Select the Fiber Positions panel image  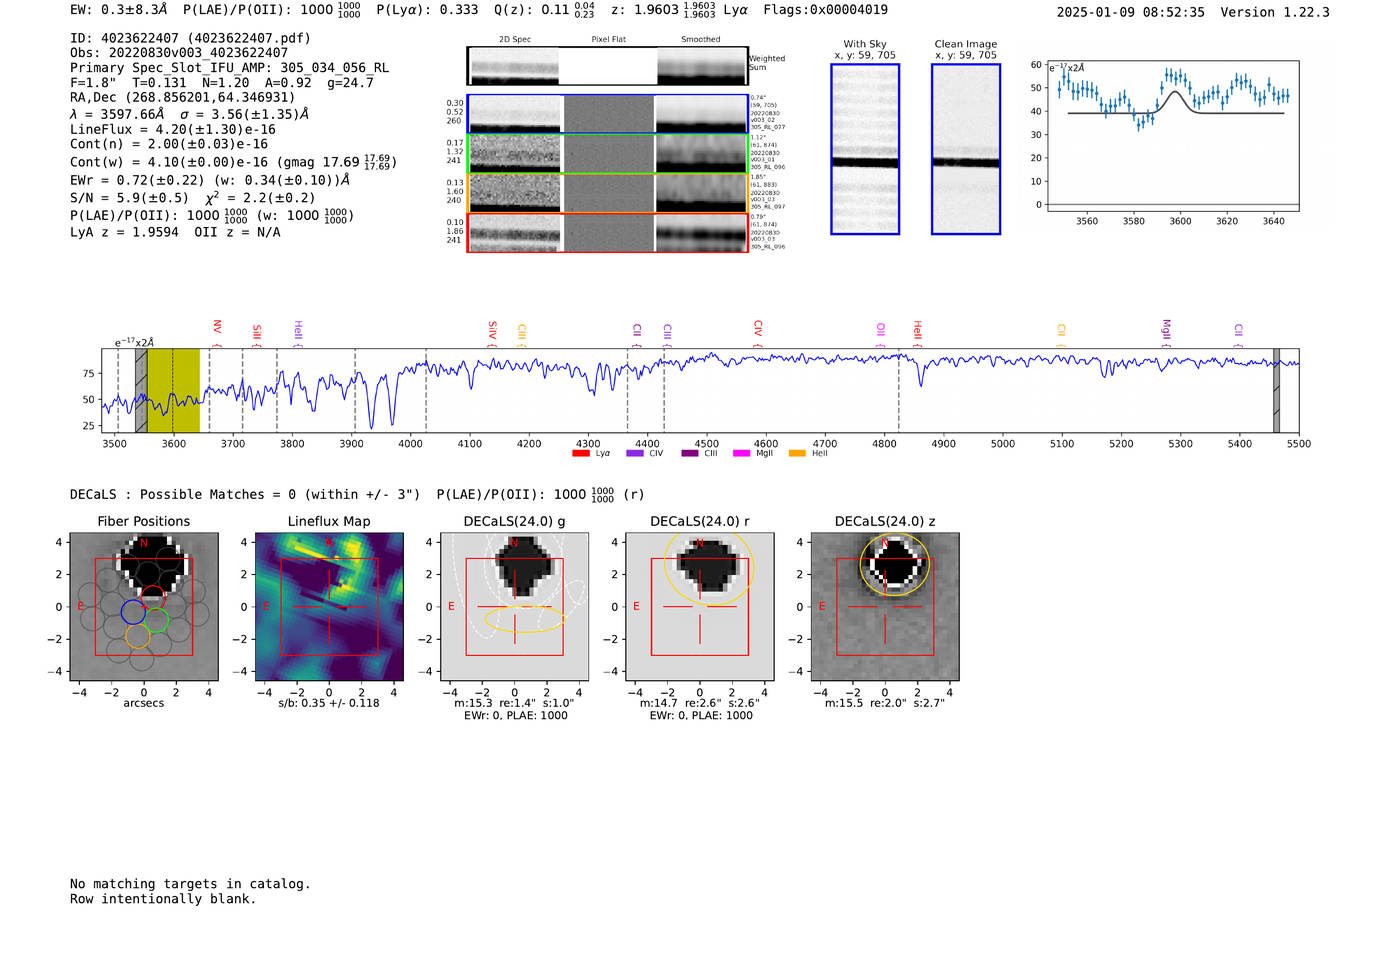pyautogui.click(x=144, y=607)
